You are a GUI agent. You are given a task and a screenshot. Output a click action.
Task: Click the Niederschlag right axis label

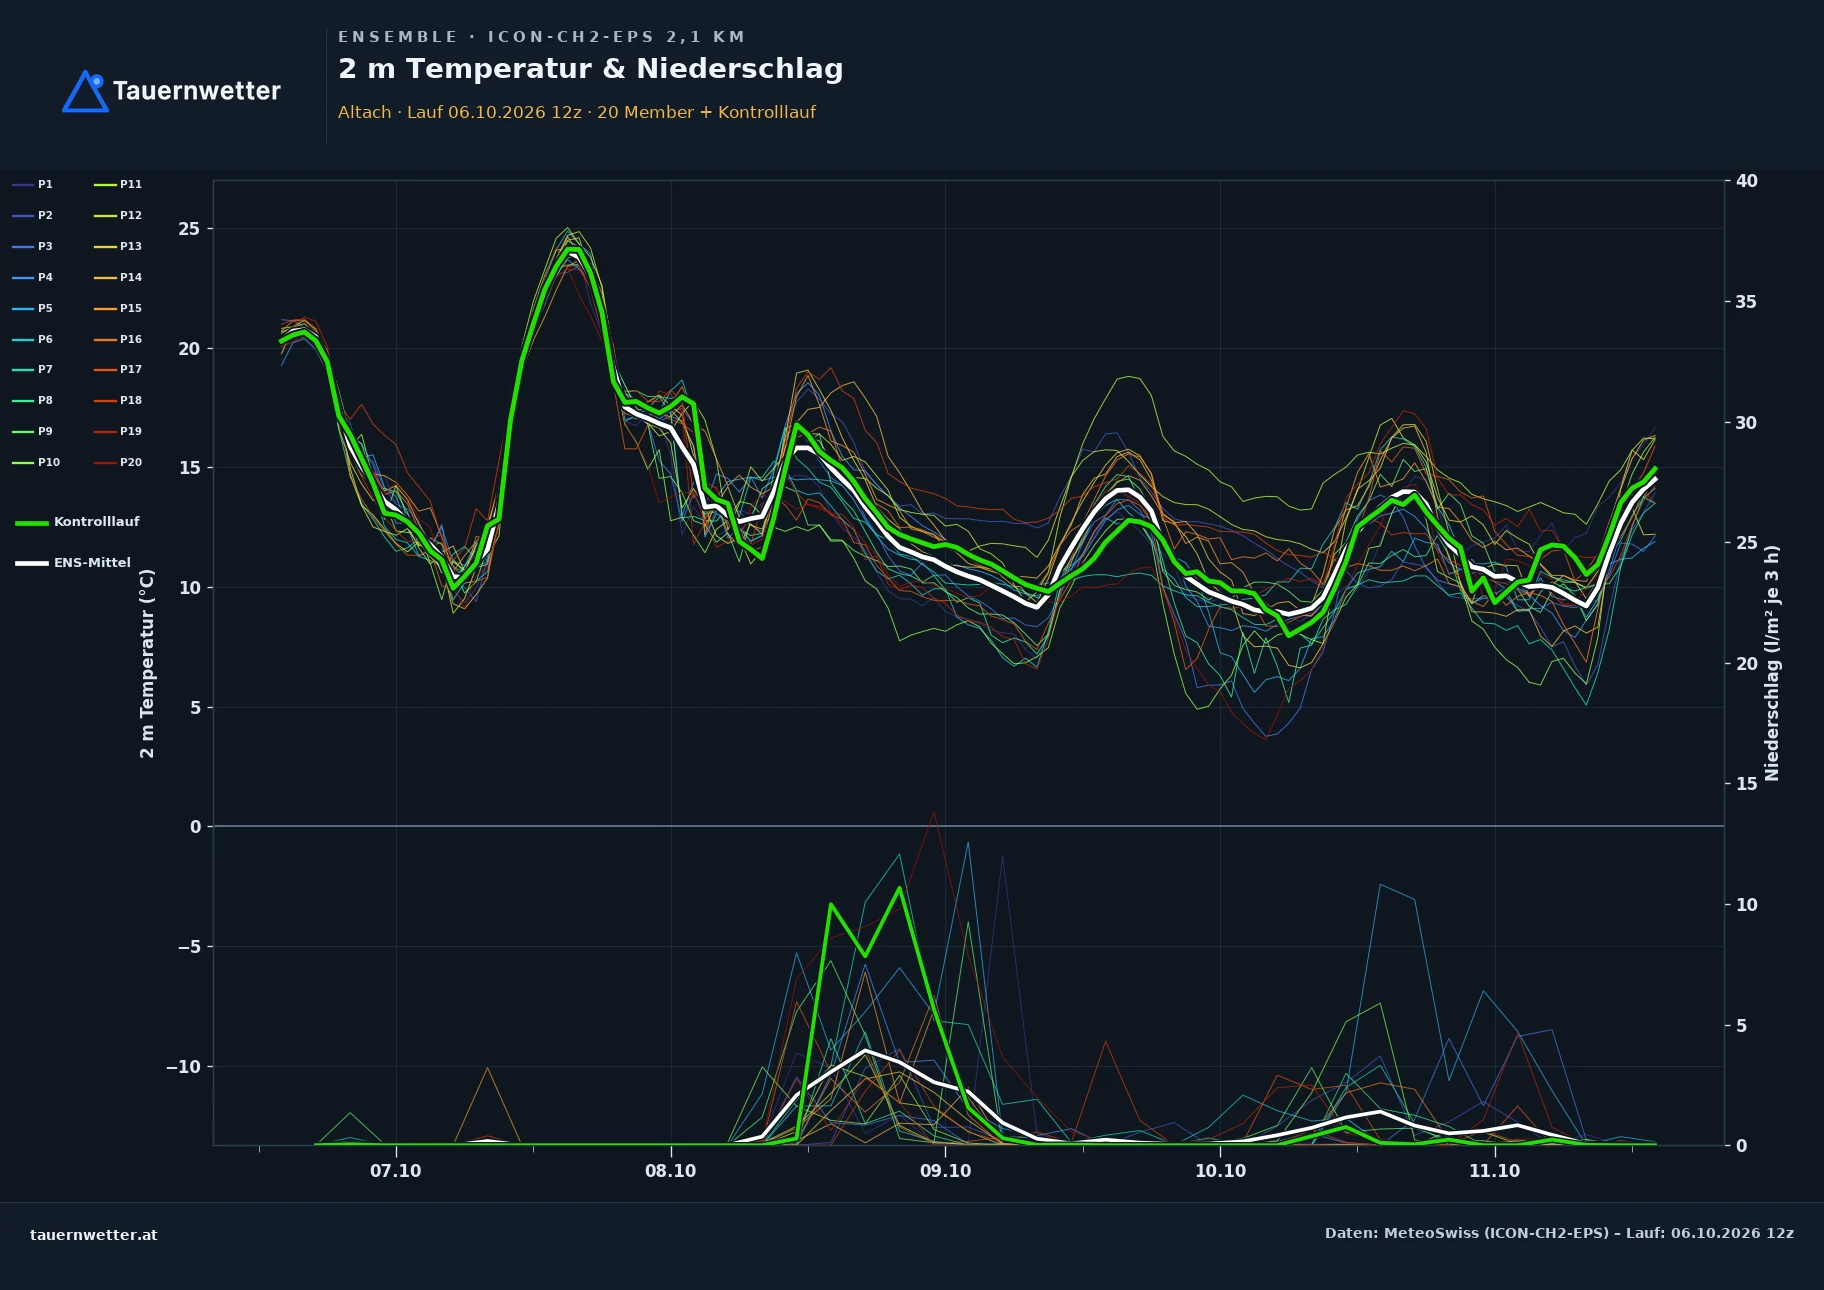point(1772,663)
